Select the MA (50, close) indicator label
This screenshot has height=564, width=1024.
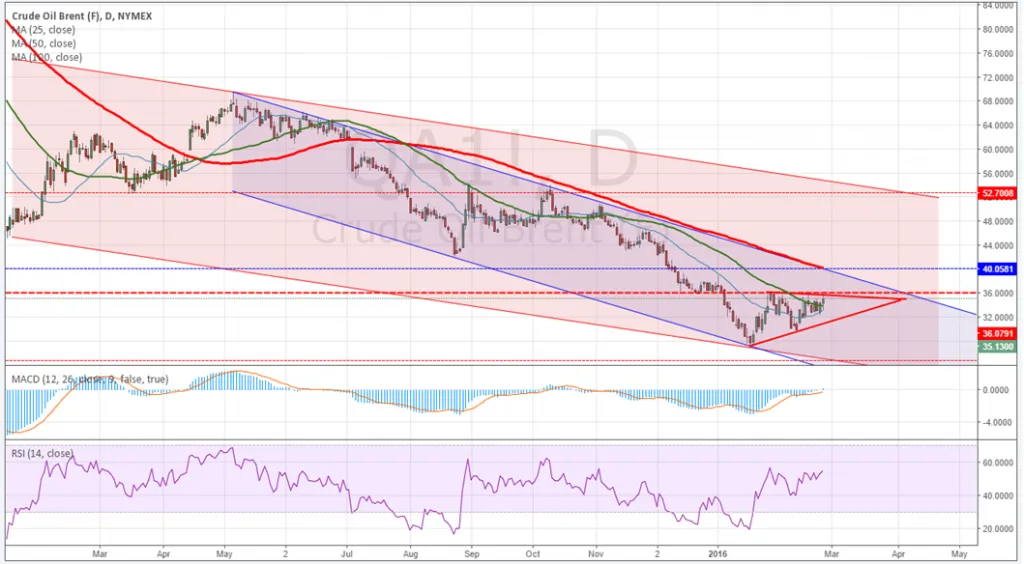pyautogui.click(x=42, y=45)
